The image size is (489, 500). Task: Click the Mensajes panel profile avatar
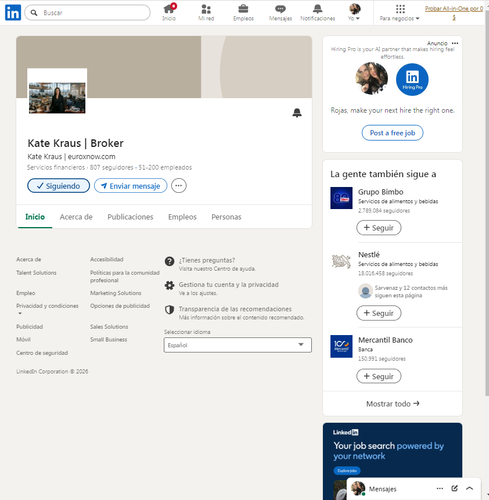[x=358, y=488]
